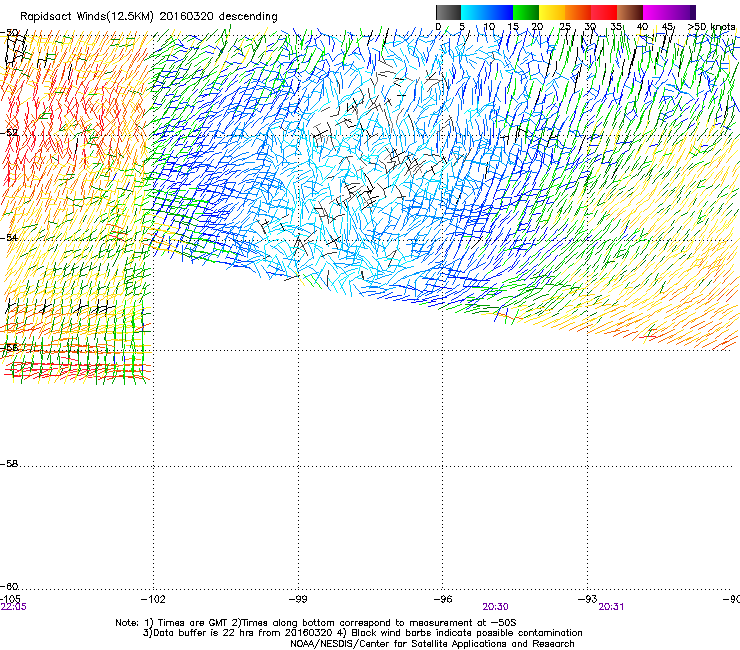The width and height of the screenshot is (740, 650).
Task: Click the '-93' longitude label
Action: 587,599
